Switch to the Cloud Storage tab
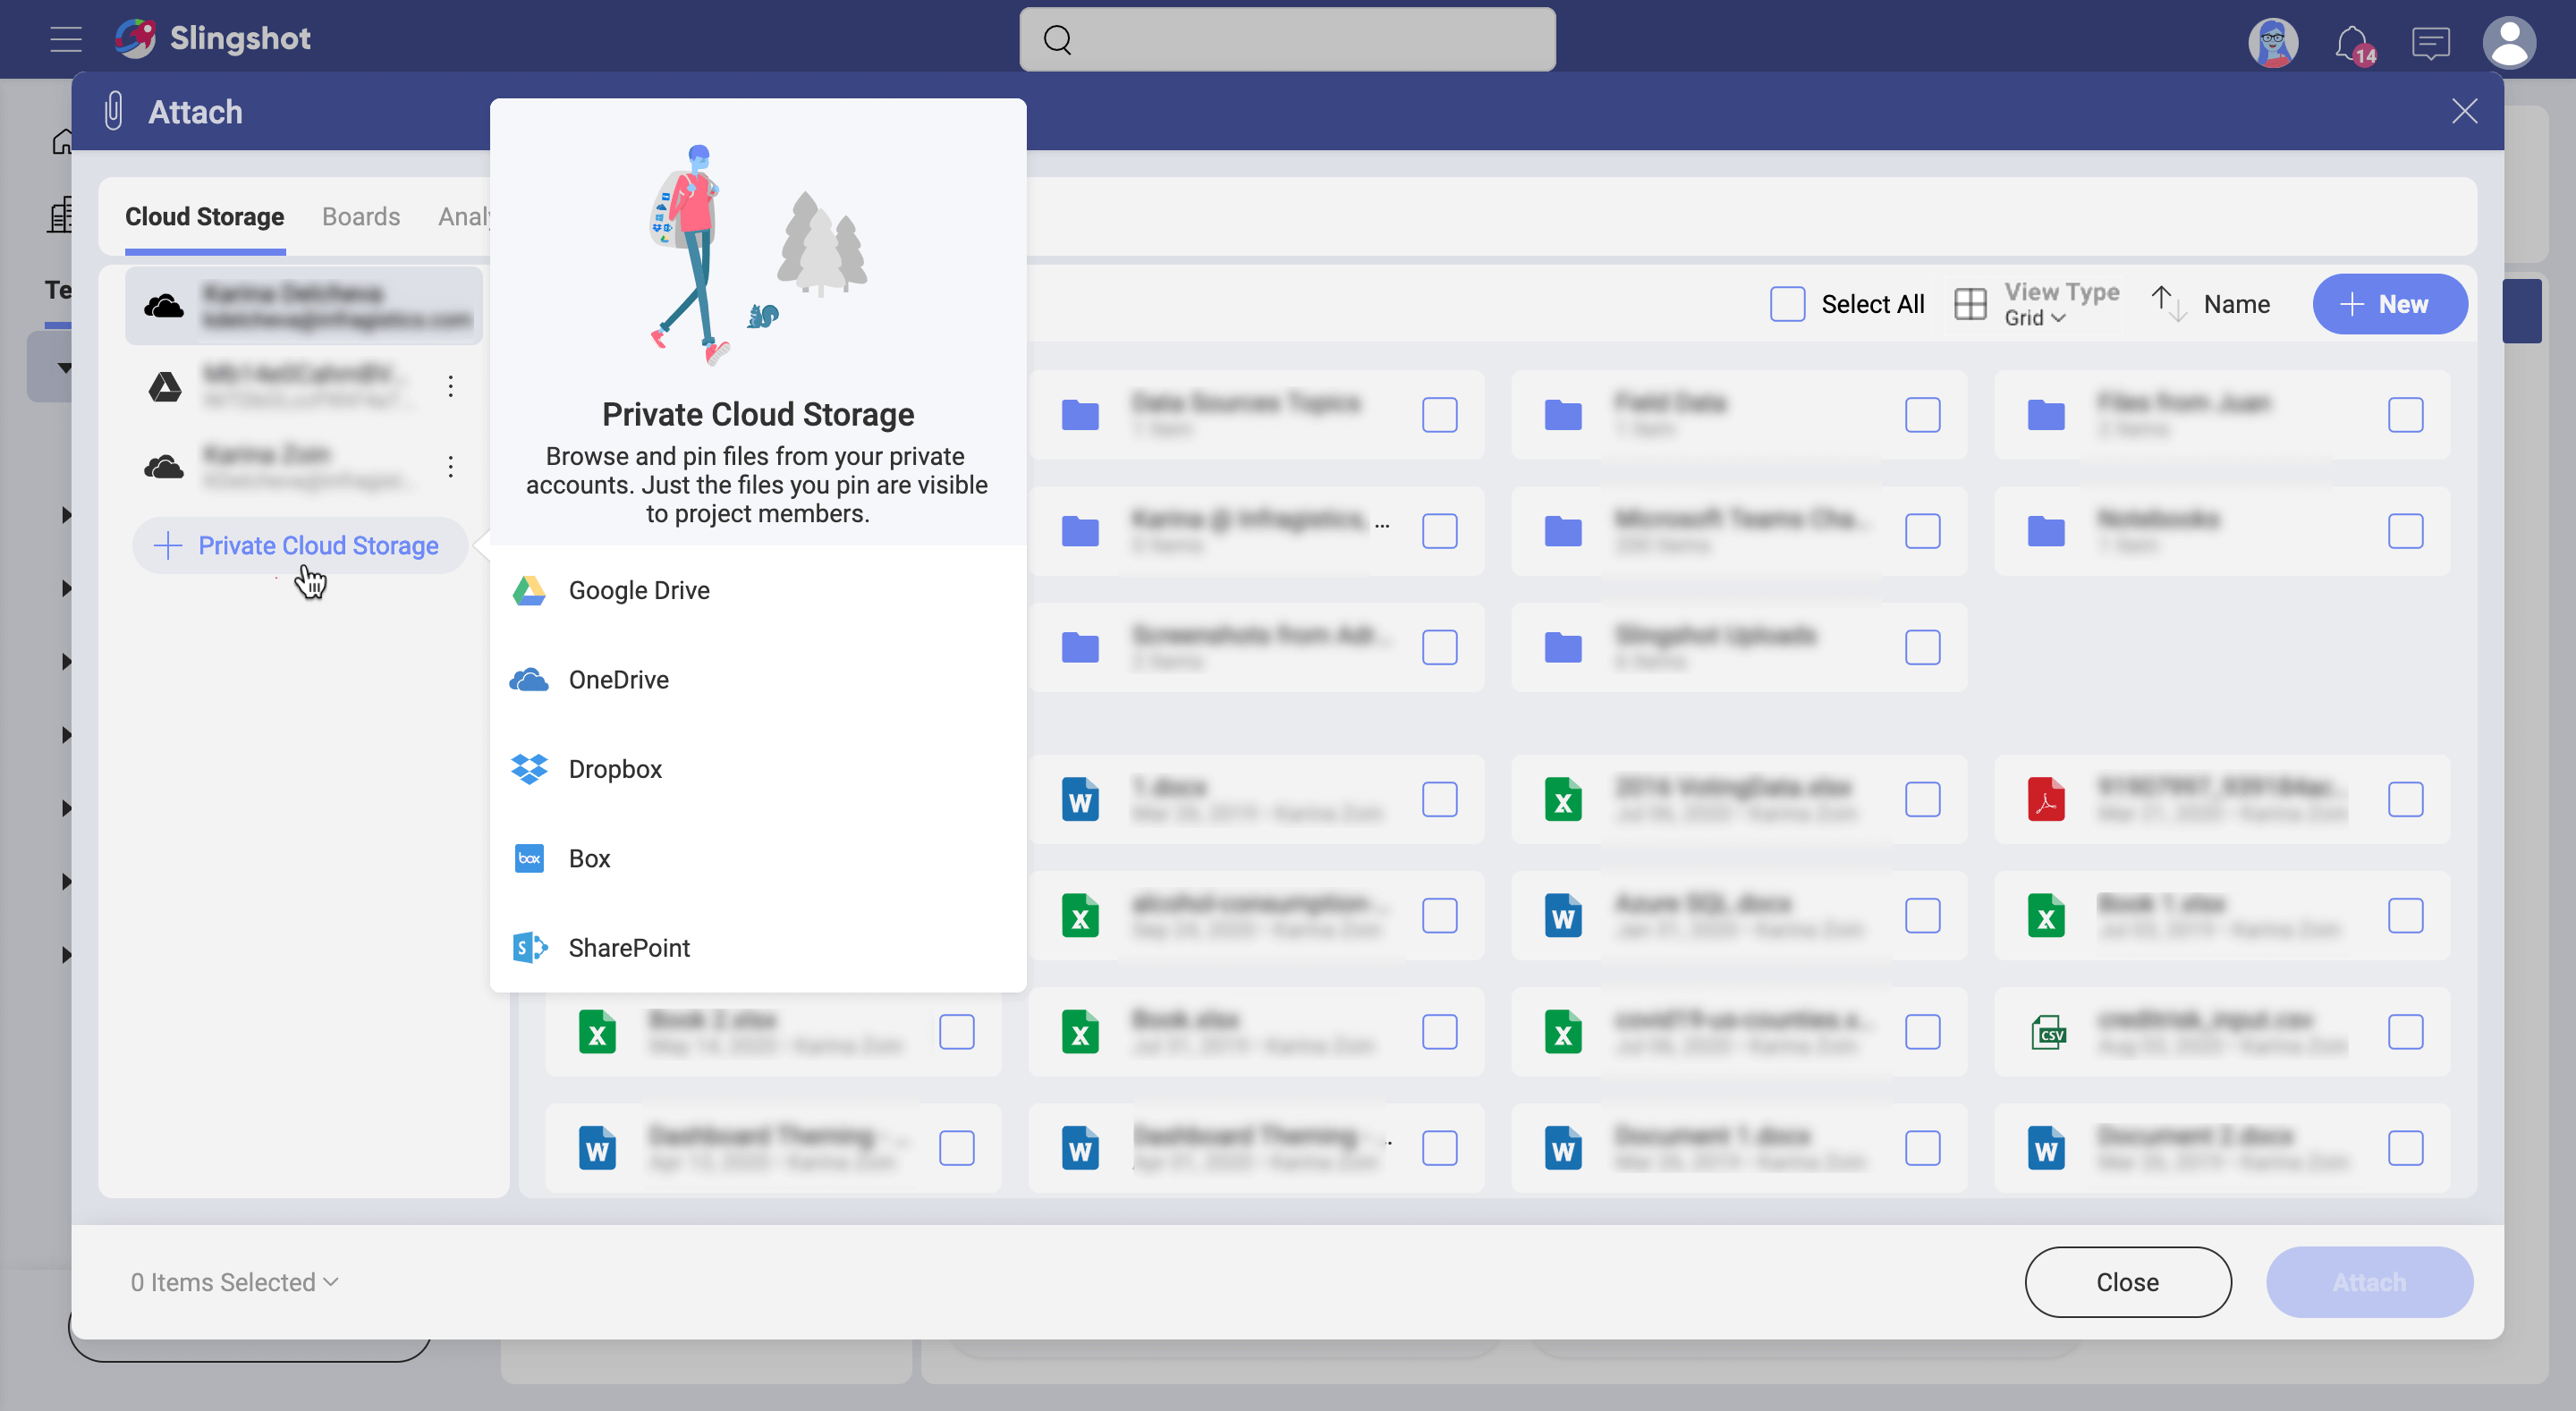Screen dimensions: 2576x1411 click(x=203, y=215)
